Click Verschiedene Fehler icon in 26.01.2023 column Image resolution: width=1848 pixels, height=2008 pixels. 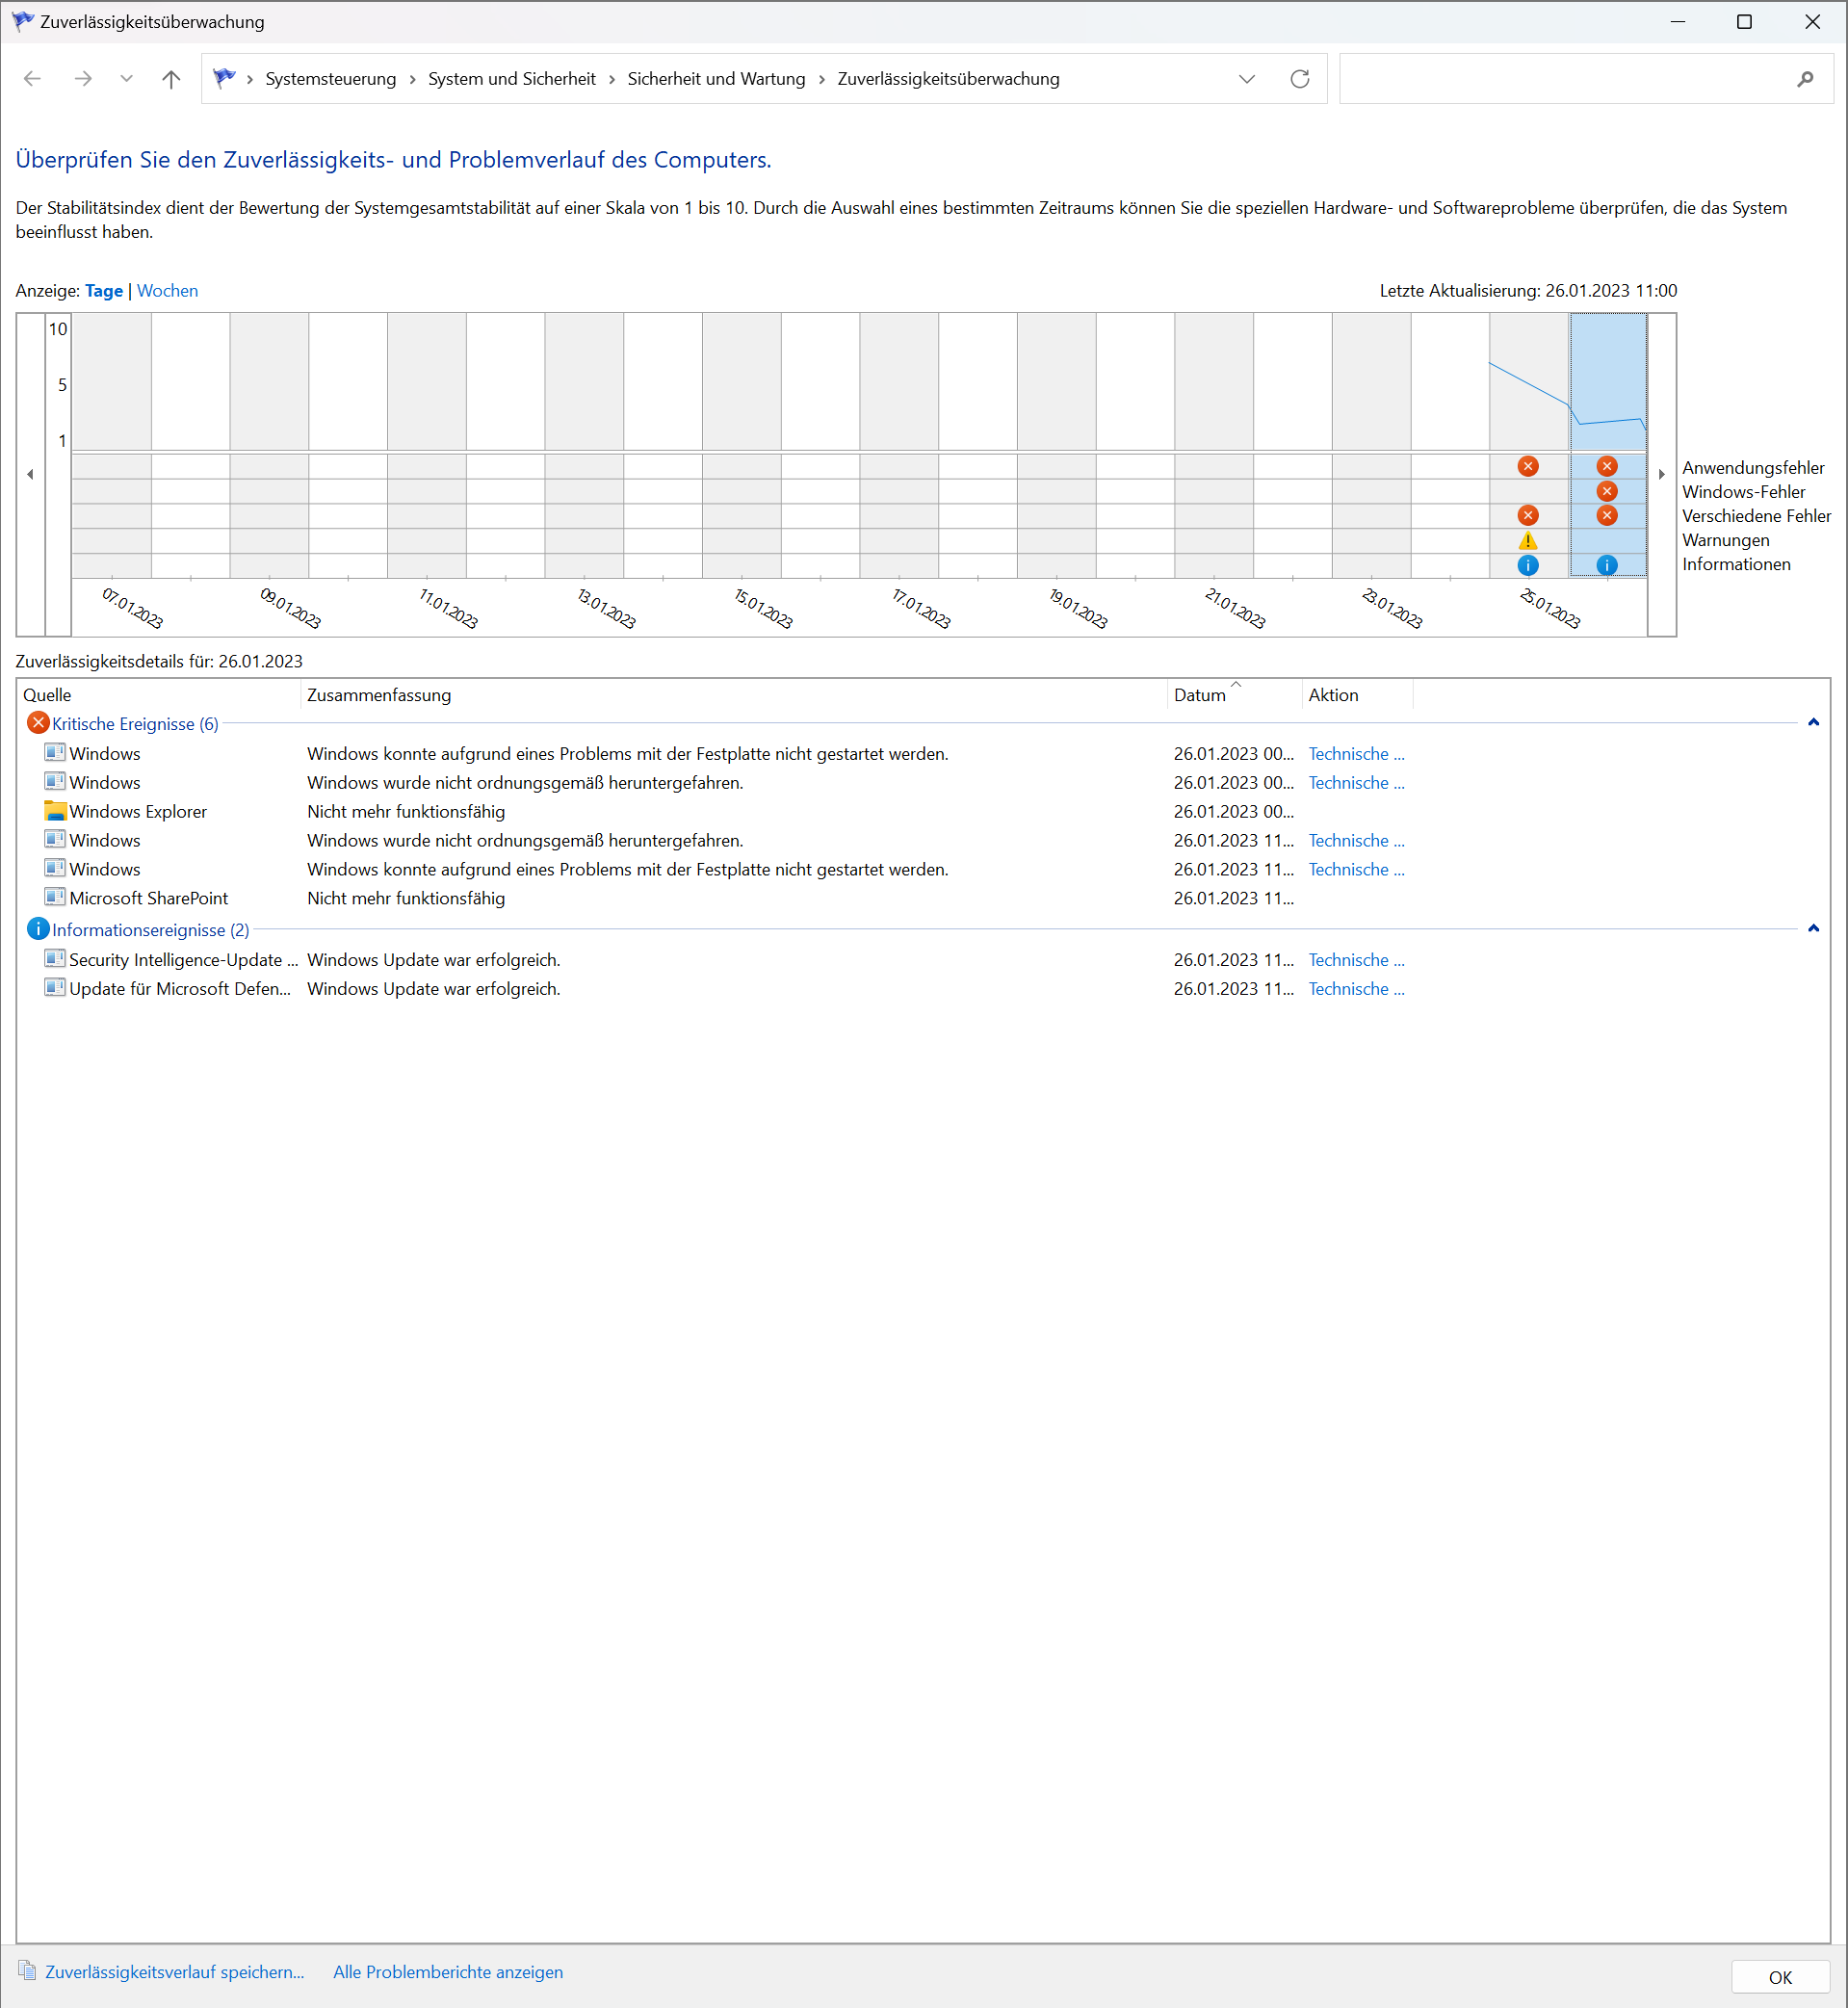[1607, 515]
